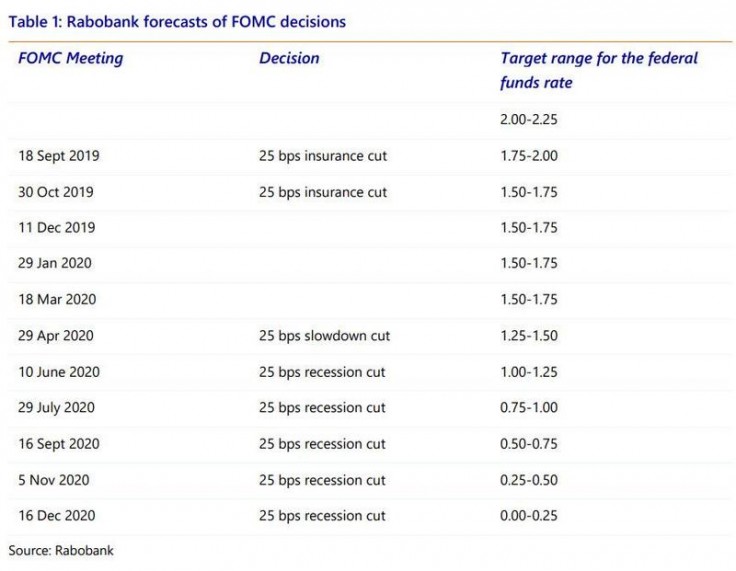Screen dimensions: 736x571
Task: Click the '11 Dec 2019' meeting date
Action: pos(57,228)
